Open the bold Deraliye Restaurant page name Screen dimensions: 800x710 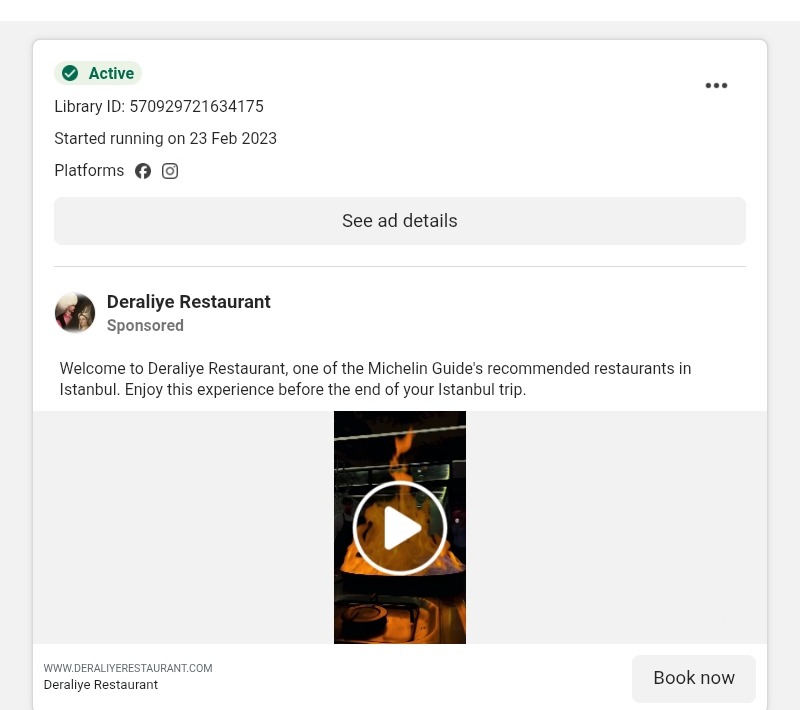coord(188,302)
